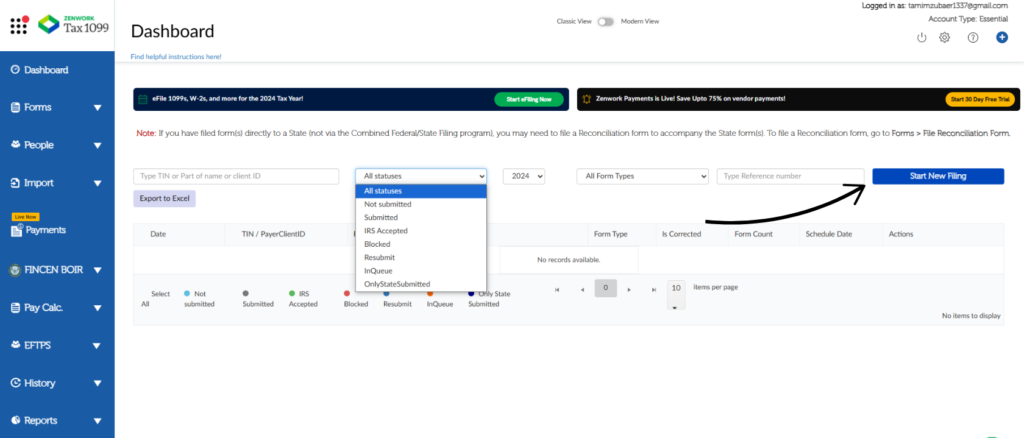Viewport: 1024px width, 438px height.
Task: Click the Start New Filing button
Action: click(x=937, y=176)
